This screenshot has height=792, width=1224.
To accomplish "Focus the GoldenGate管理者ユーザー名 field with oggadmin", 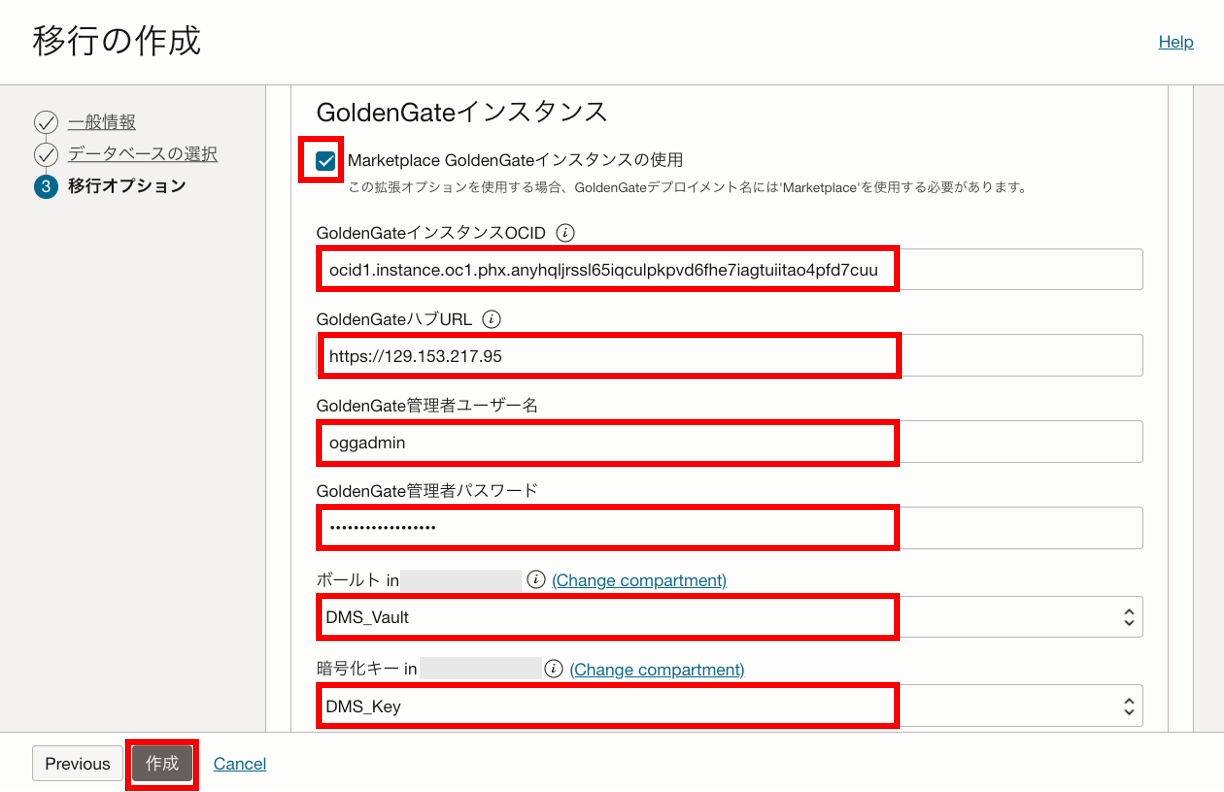I will point(728,442).
